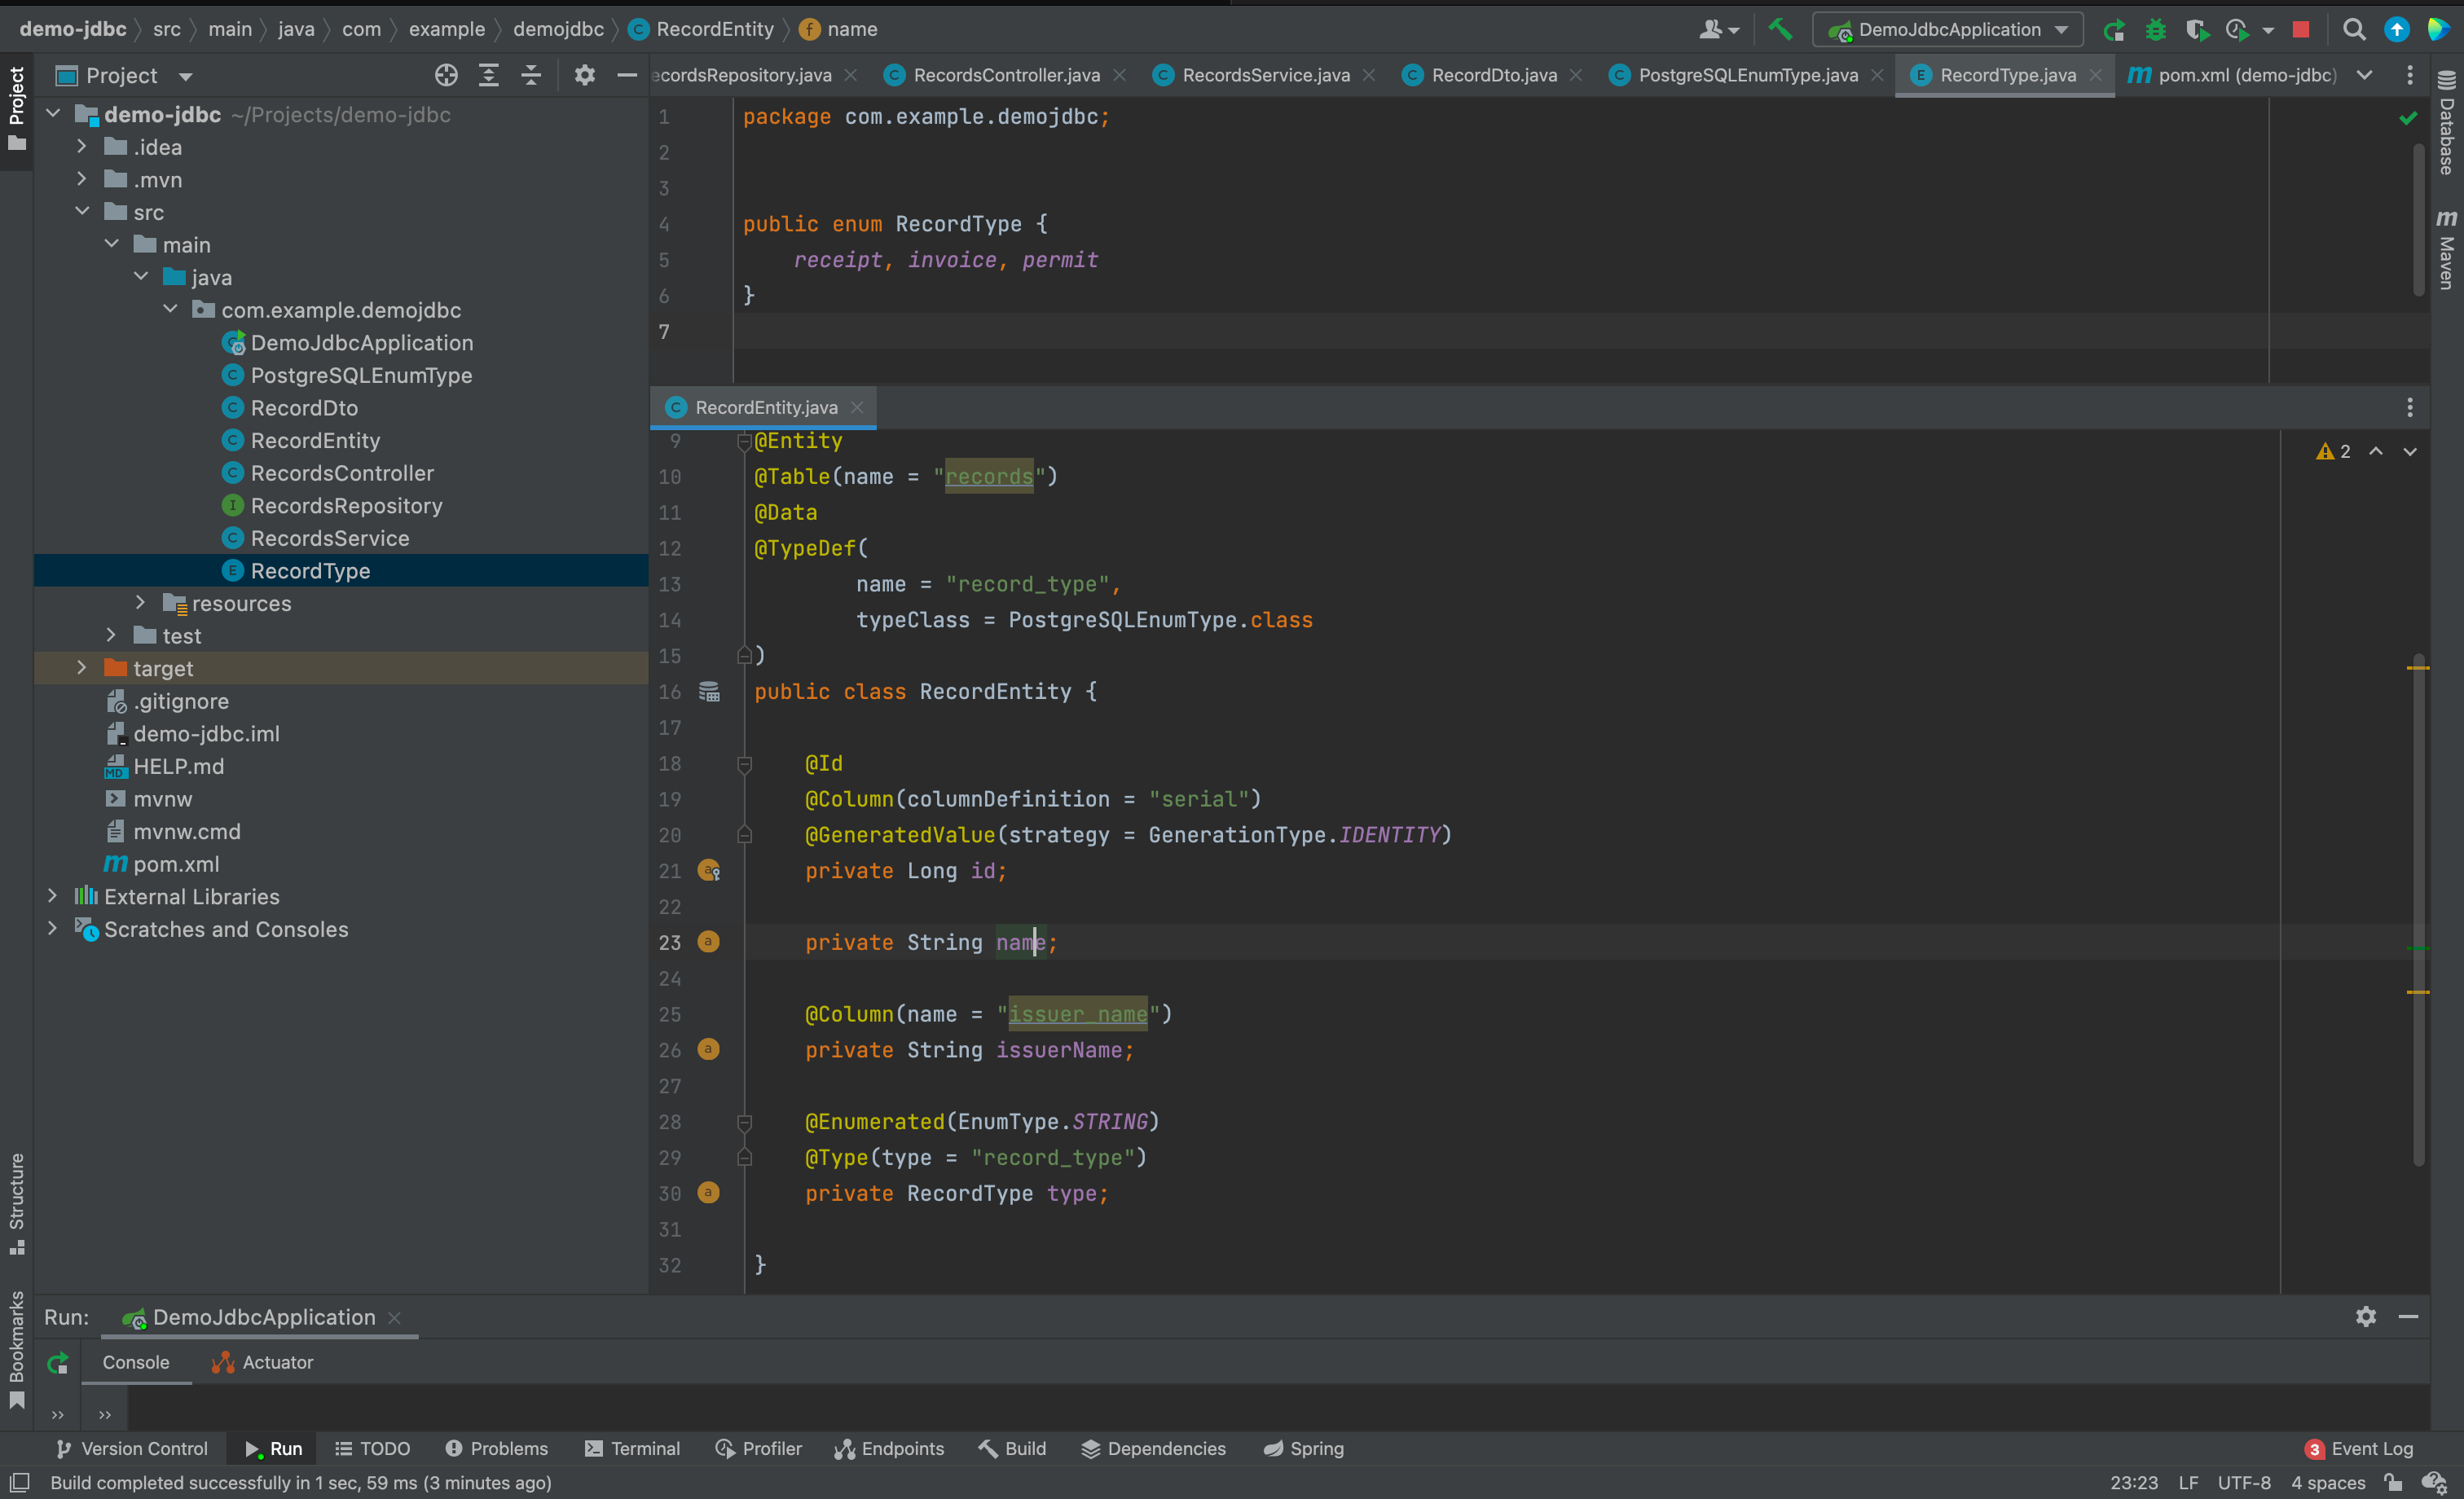Image resolution: width=2464 pixels, height=1499 pixels.
Task: Open Search Everywhere magnifier
Action: pos(2354,30)
